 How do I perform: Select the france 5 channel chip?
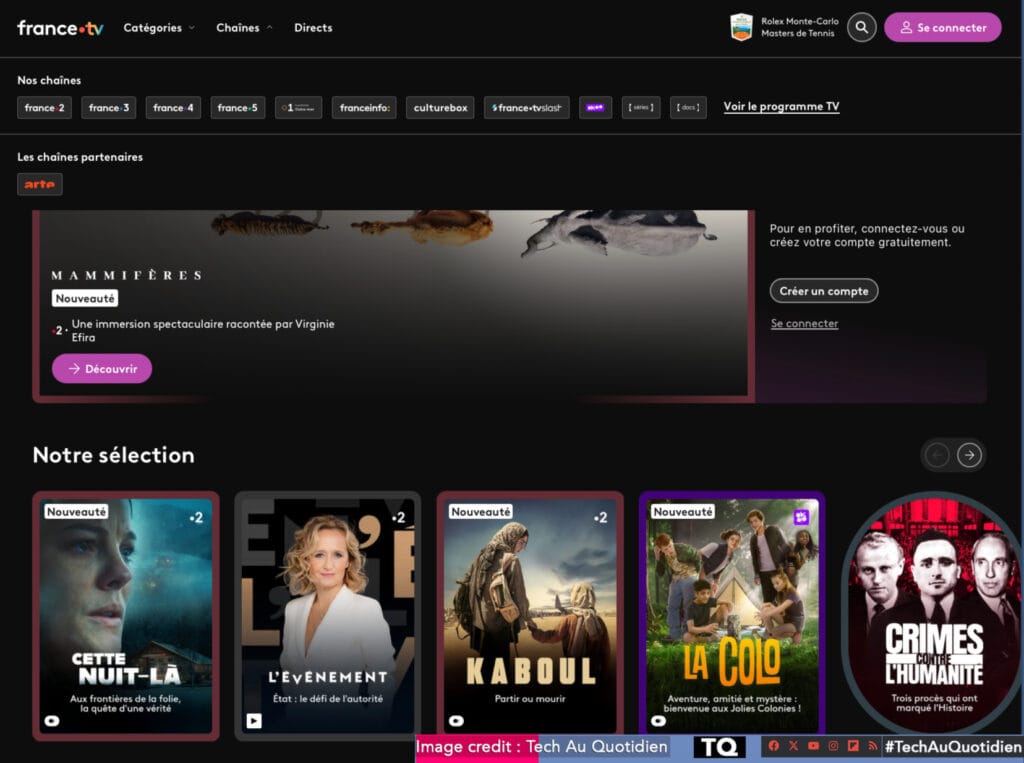coord(238,108)
